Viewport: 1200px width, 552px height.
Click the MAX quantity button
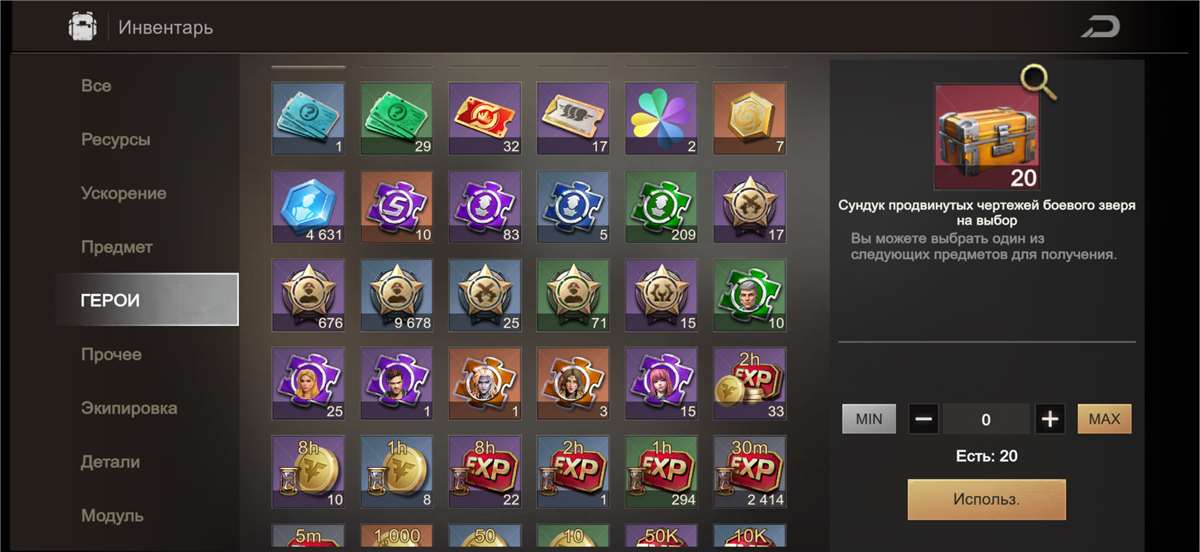coord(1104,419)
